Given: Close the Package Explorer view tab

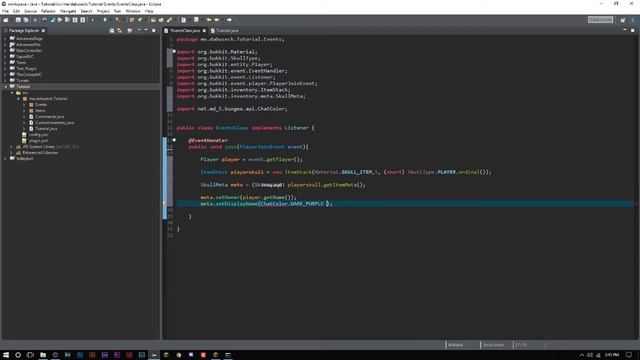Looking at the screenshot, I should [43, 31].
